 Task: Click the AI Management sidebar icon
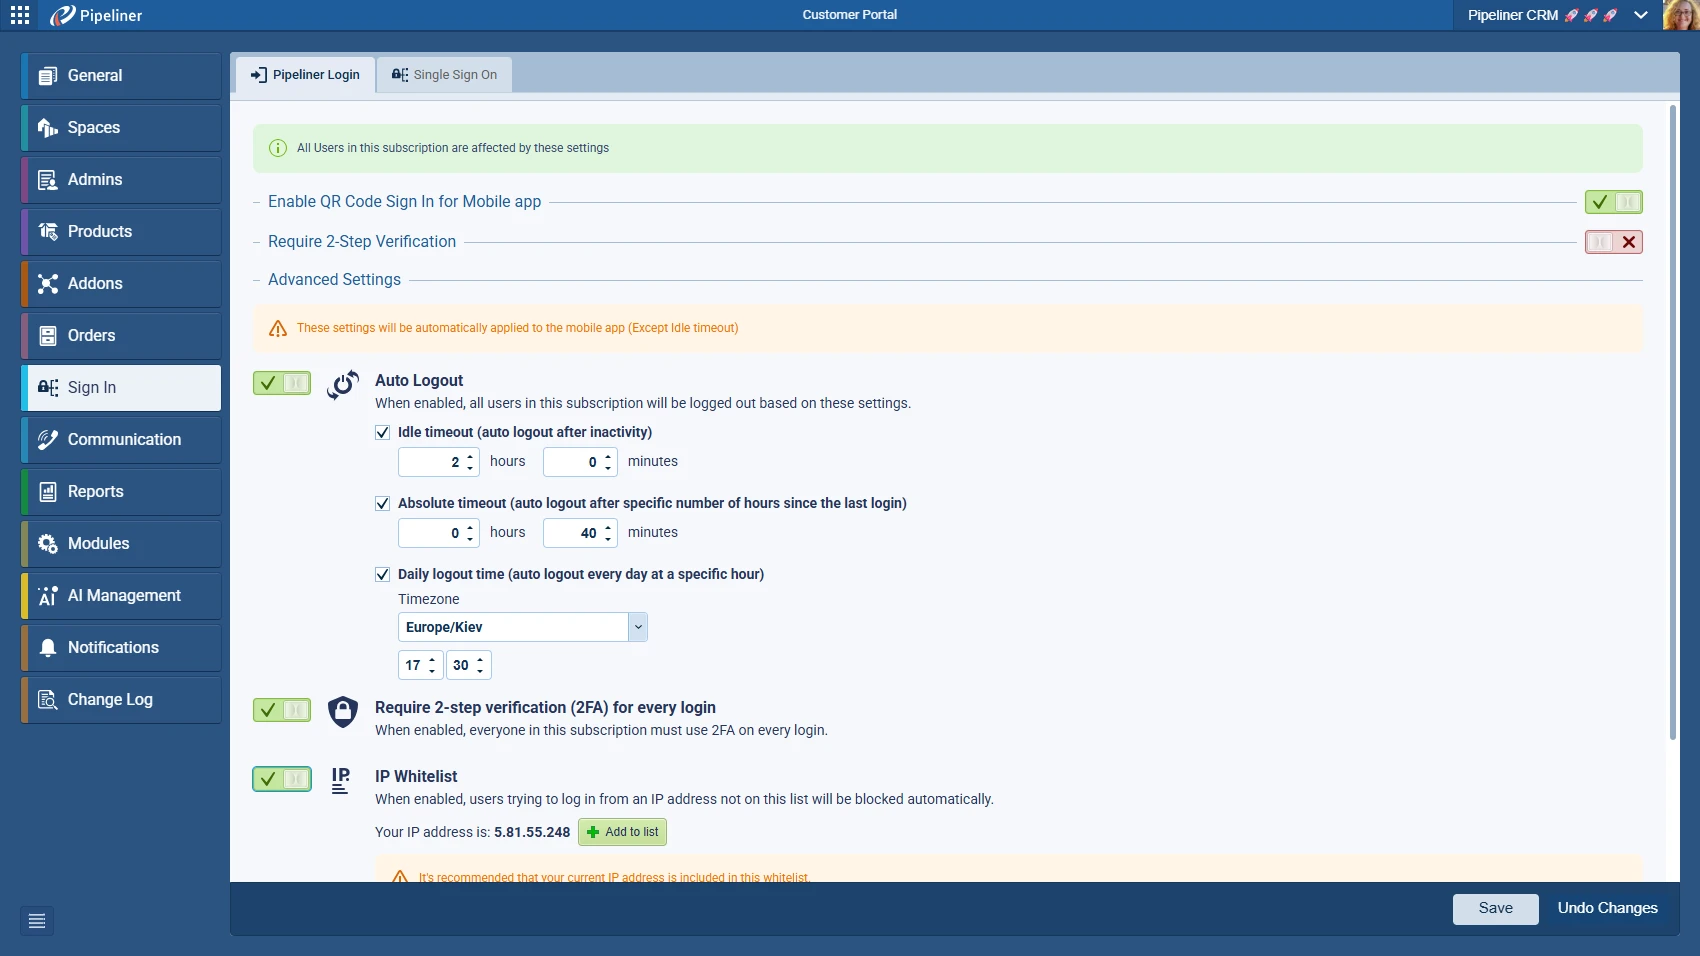(47, 596)
